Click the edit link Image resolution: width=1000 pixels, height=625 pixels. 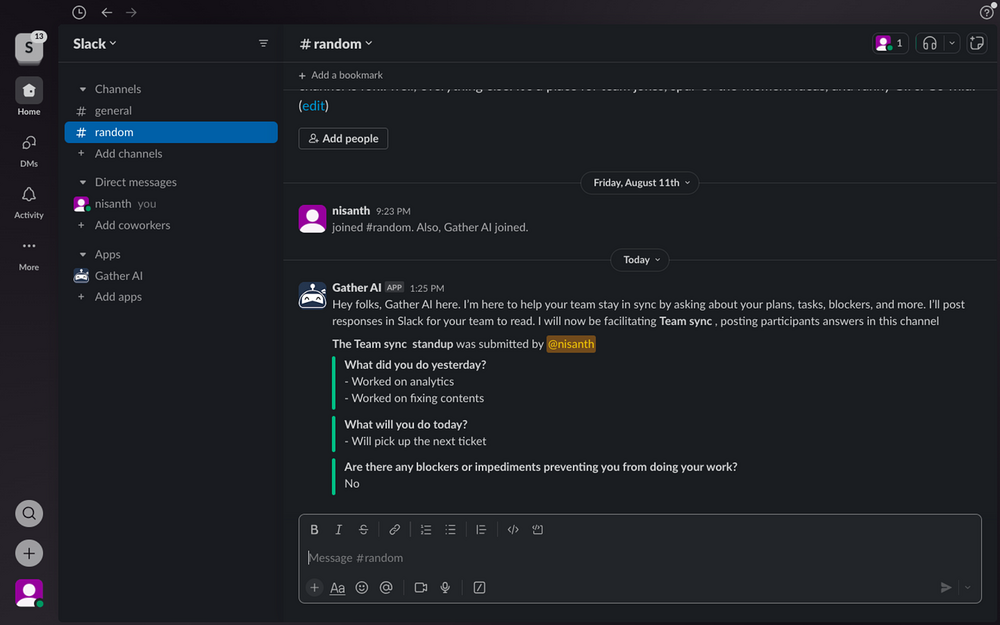[x=313, y=106]
